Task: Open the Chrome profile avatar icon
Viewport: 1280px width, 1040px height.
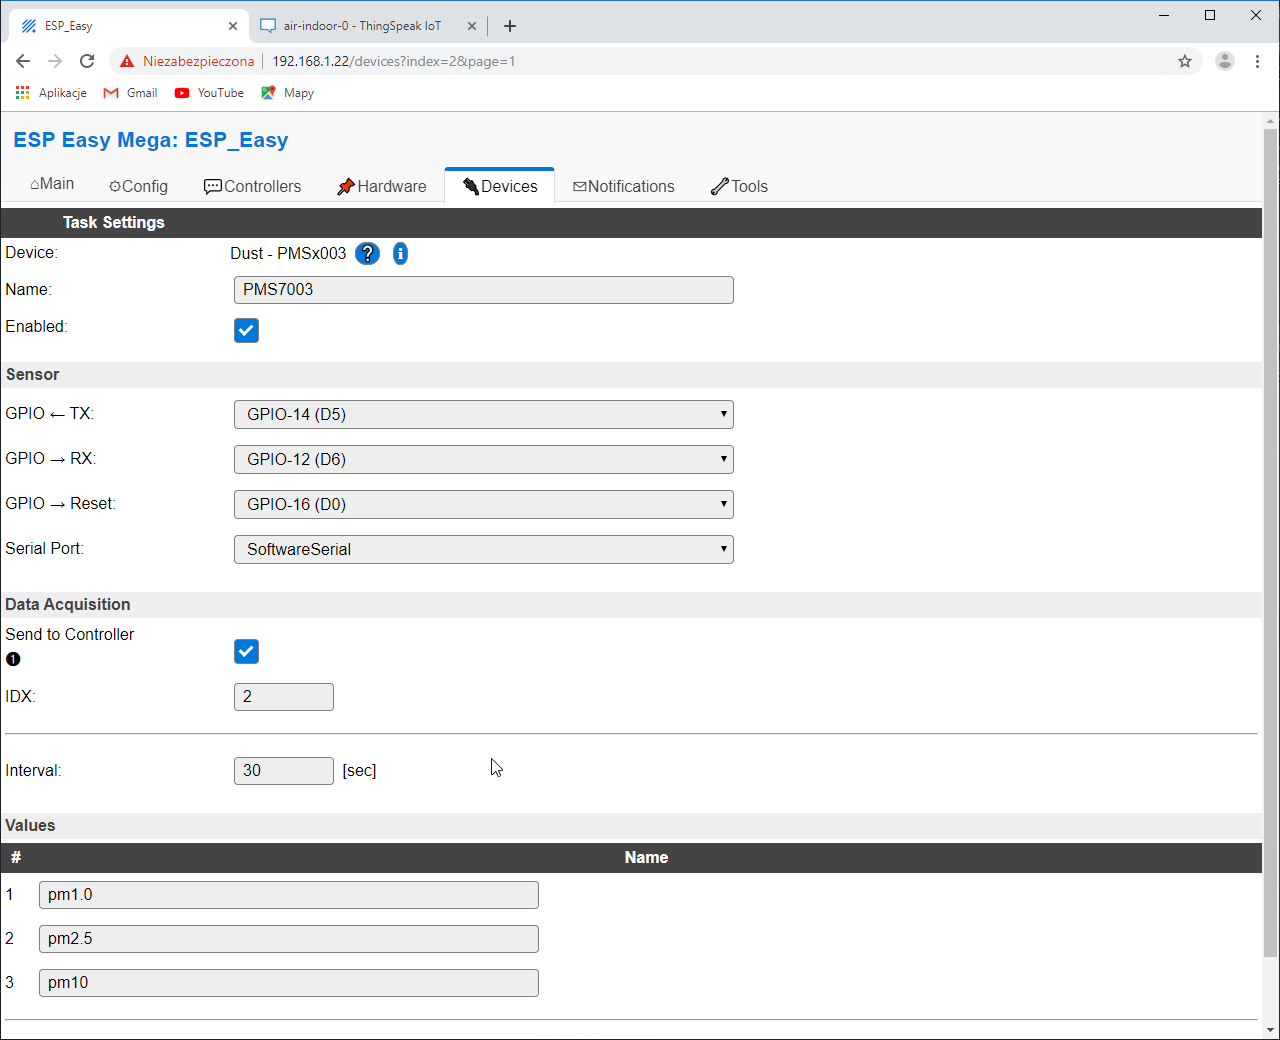Action: [1224, 61]
